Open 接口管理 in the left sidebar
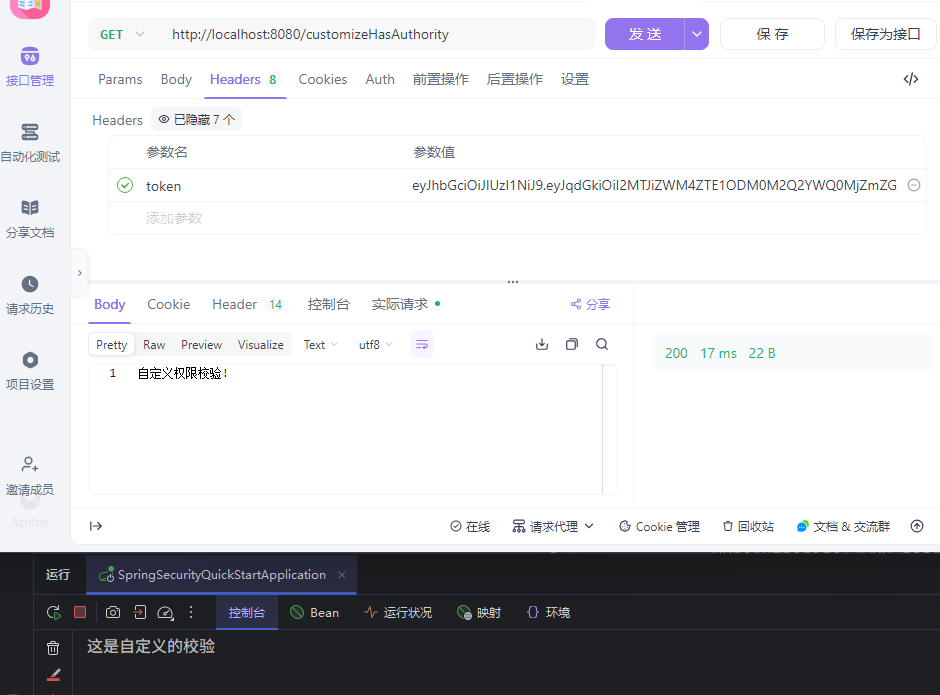The width and height of the screenshot is (940, 695). point(30,66)
